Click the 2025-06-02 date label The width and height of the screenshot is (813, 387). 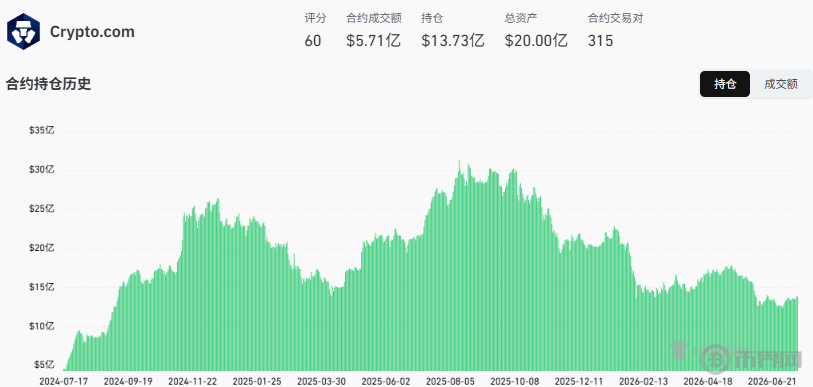pyautogui.click(x=386, y=381)
